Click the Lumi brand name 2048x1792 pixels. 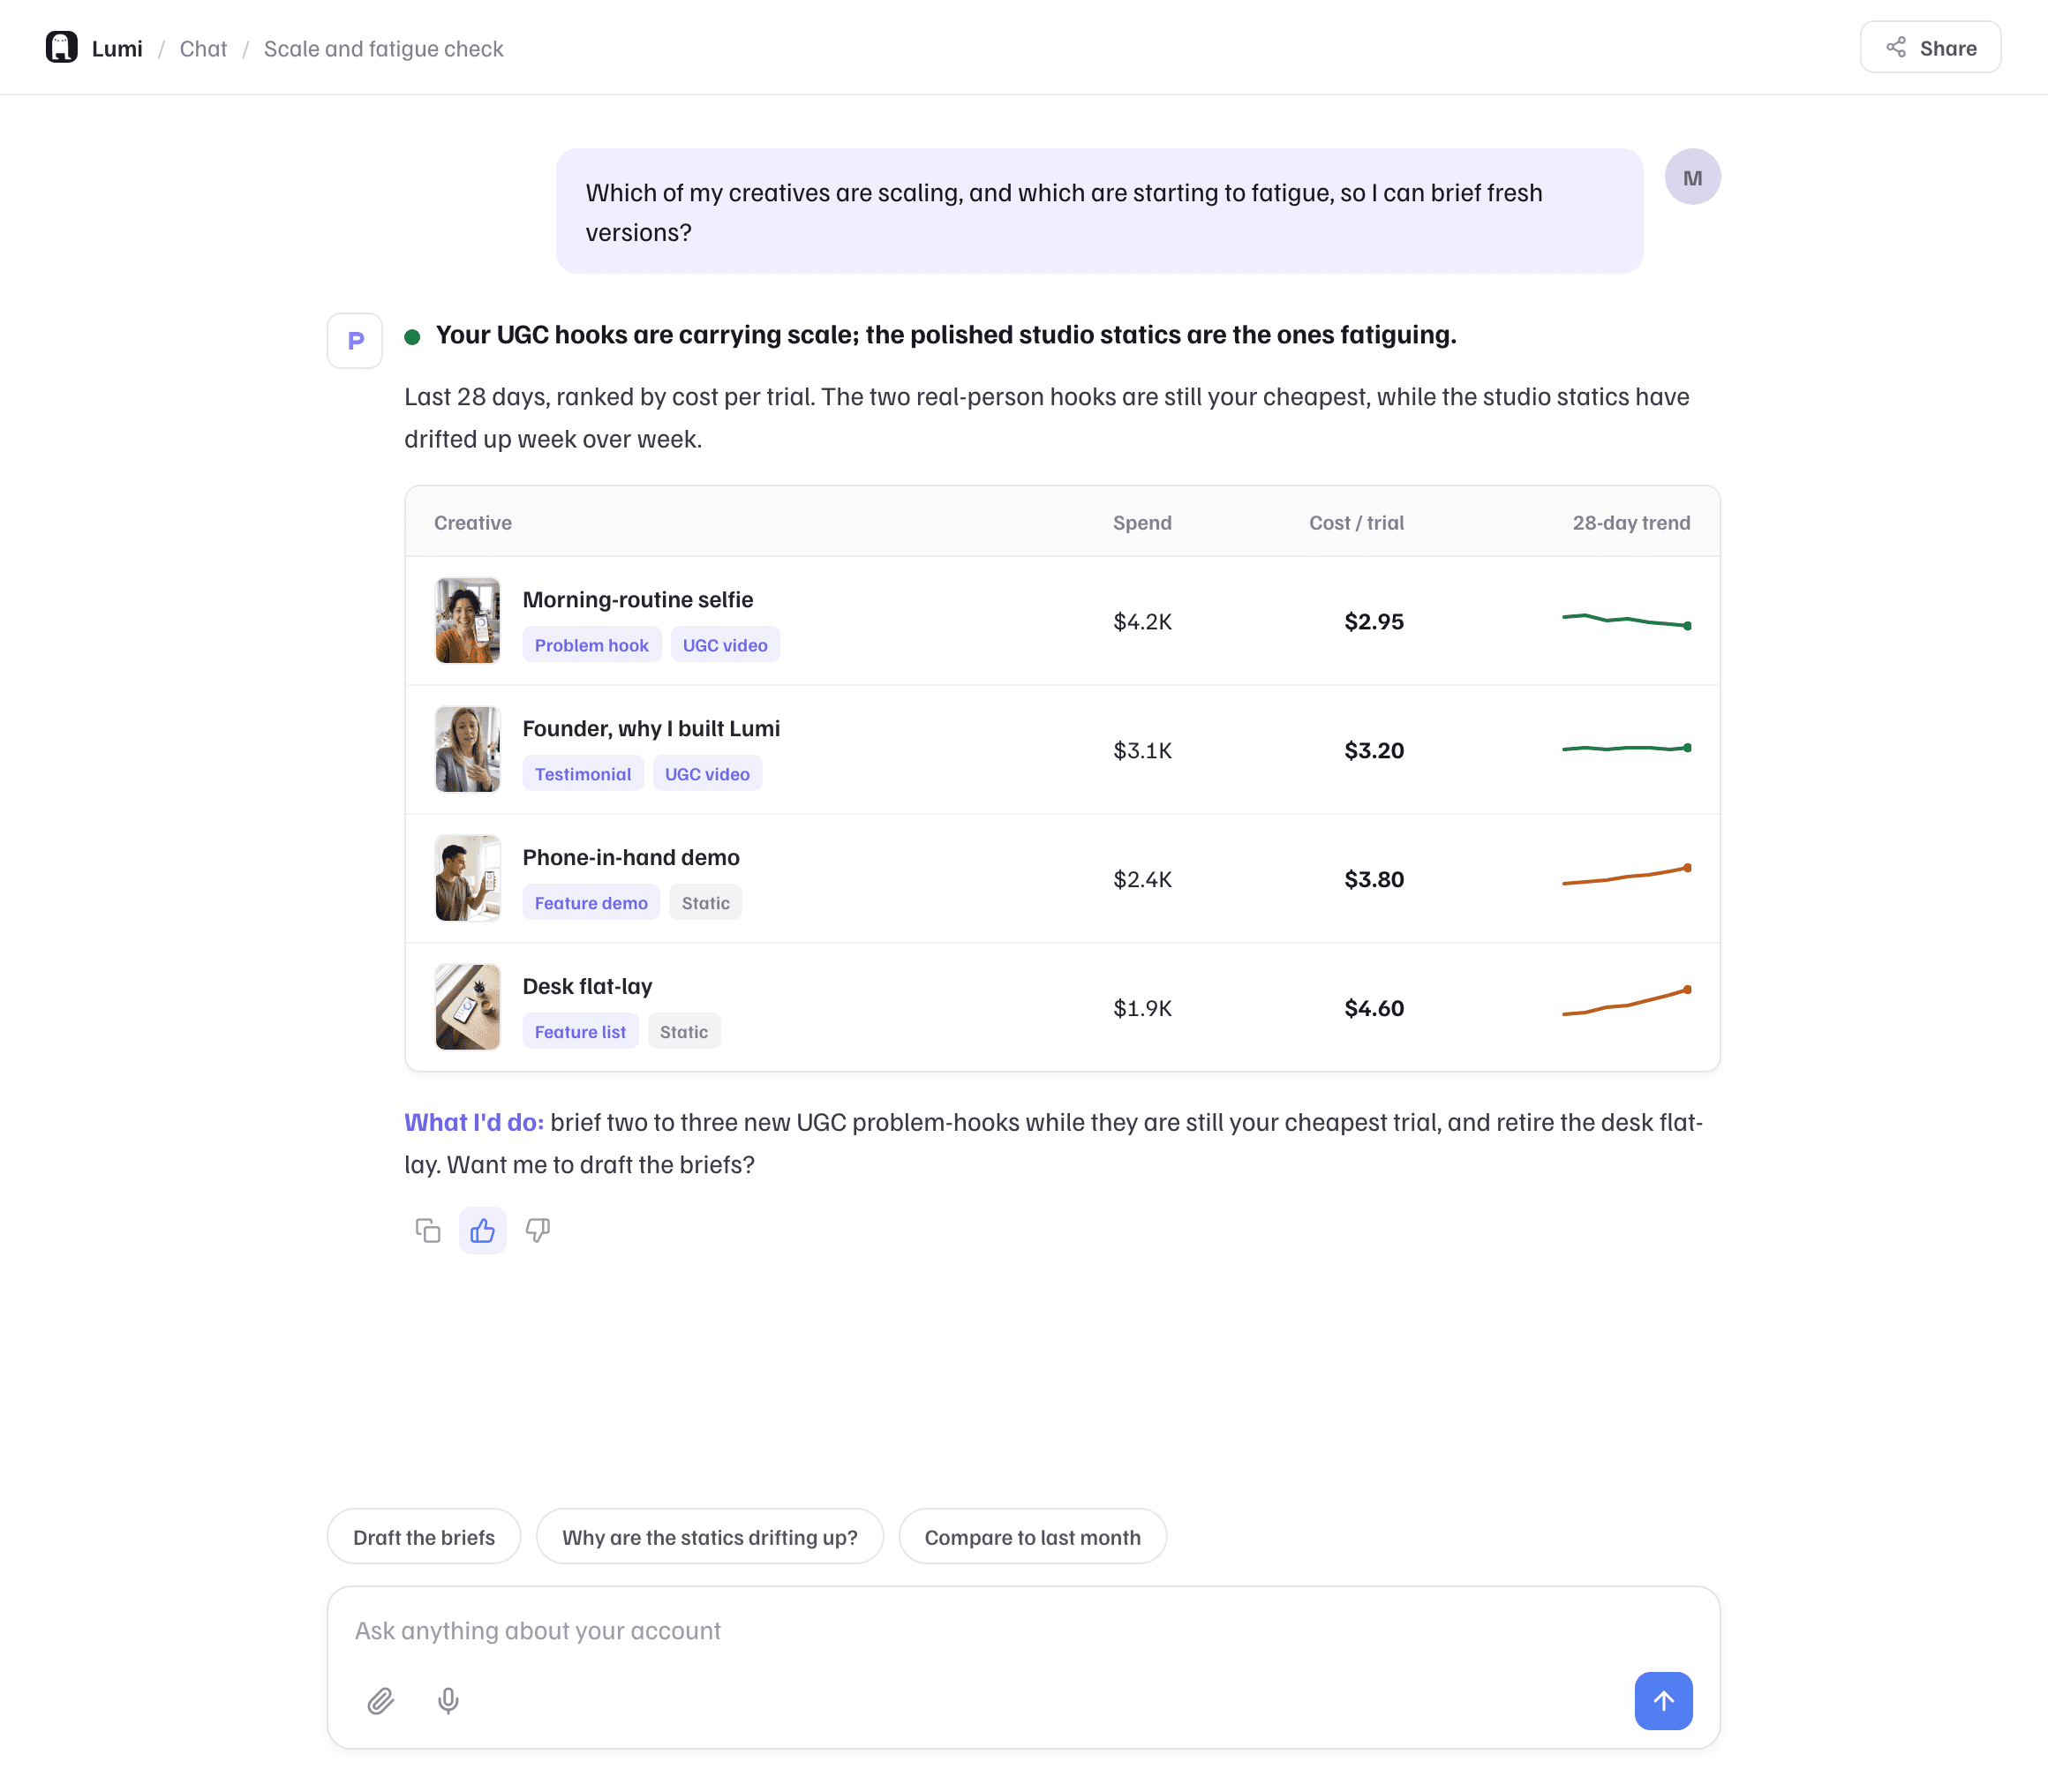coord(117,48)
